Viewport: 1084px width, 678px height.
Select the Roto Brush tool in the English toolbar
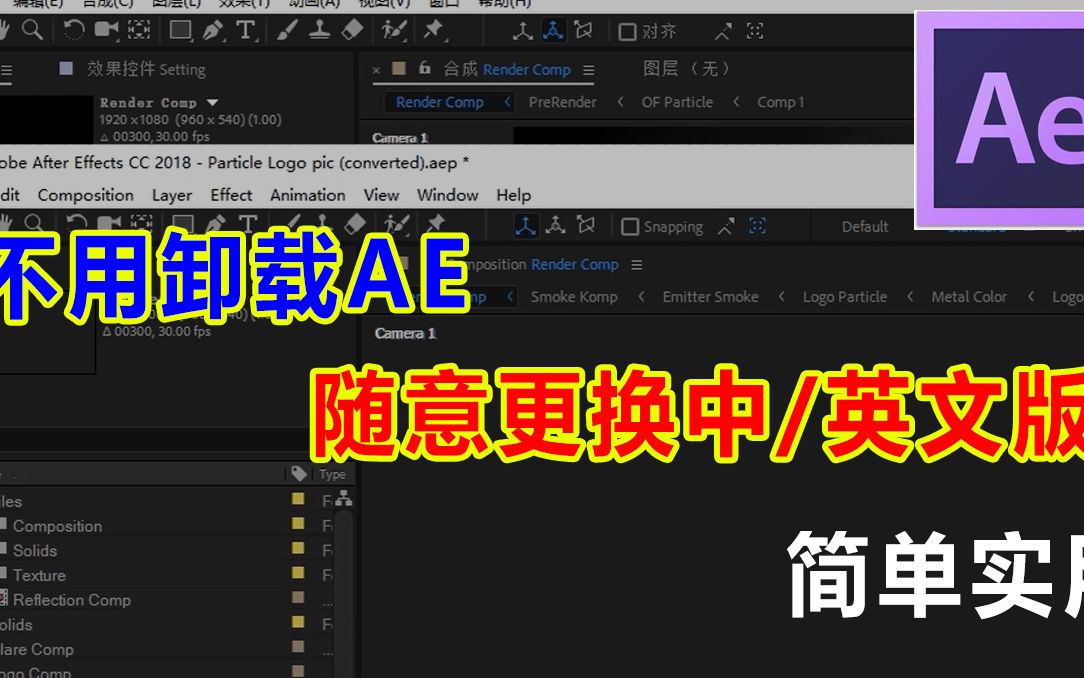pos(396,225)
